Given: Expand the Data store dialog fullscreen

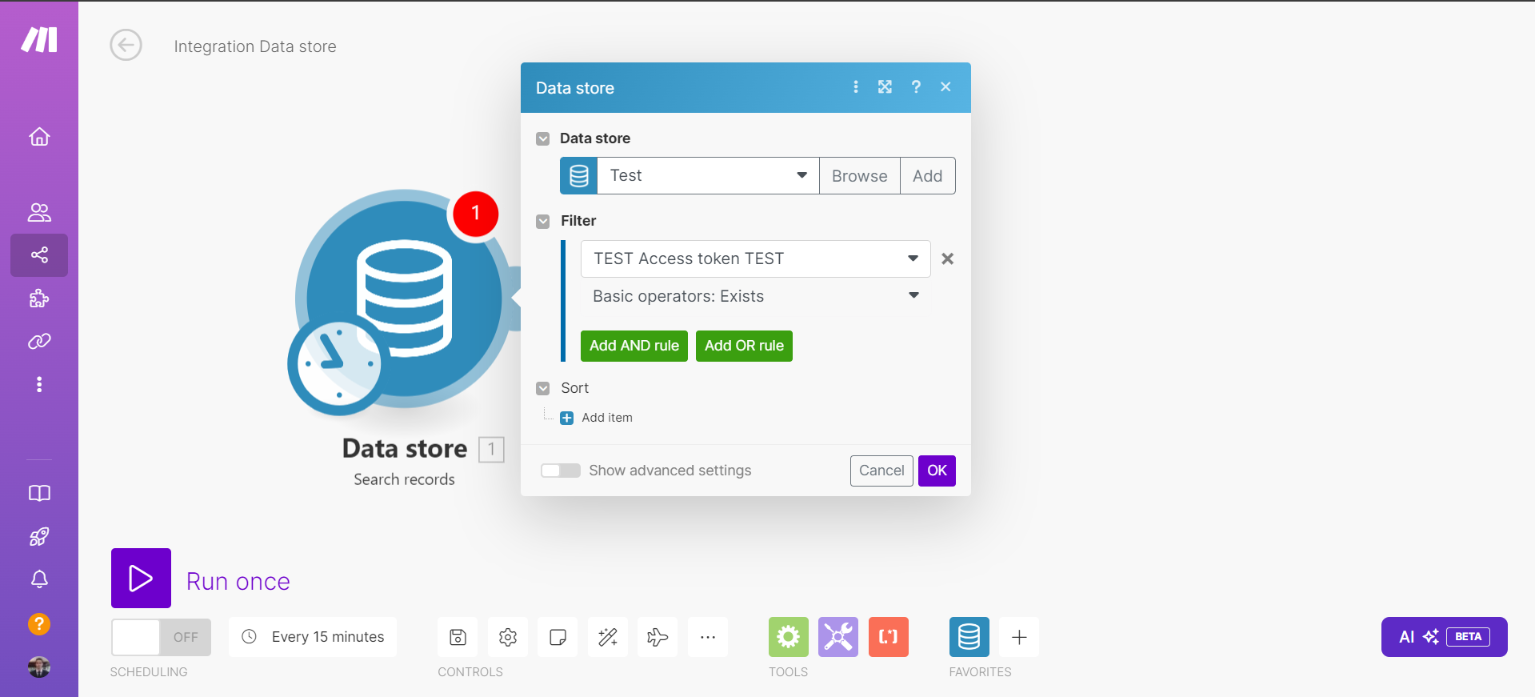Looking at the screenshot, I should (x=885, y=87).
